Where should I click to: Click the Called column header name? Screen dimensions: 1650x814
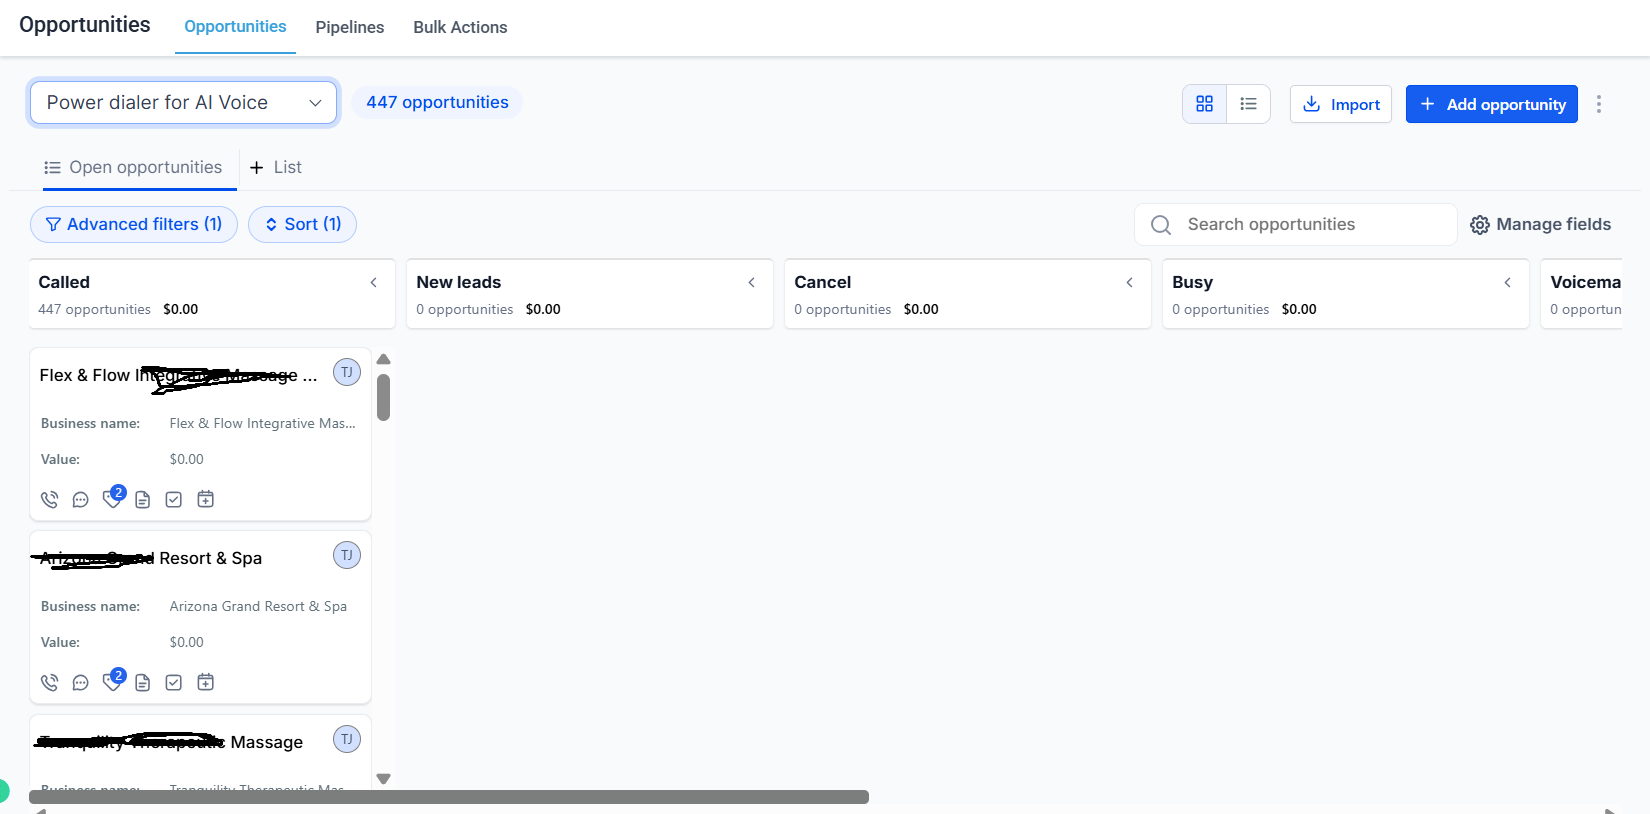pyautogui.click(x=64, y=282)
